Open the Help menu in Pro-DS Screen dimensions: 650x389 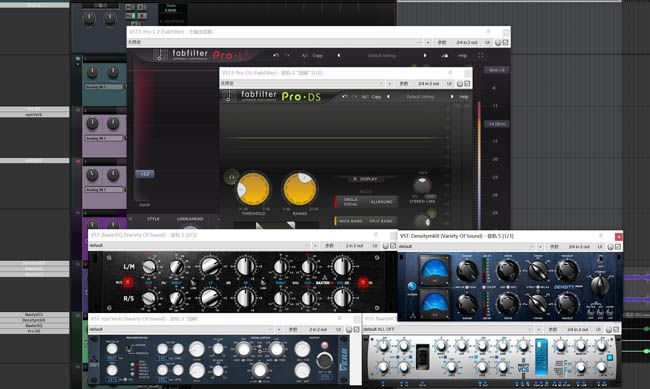[464, 96]
